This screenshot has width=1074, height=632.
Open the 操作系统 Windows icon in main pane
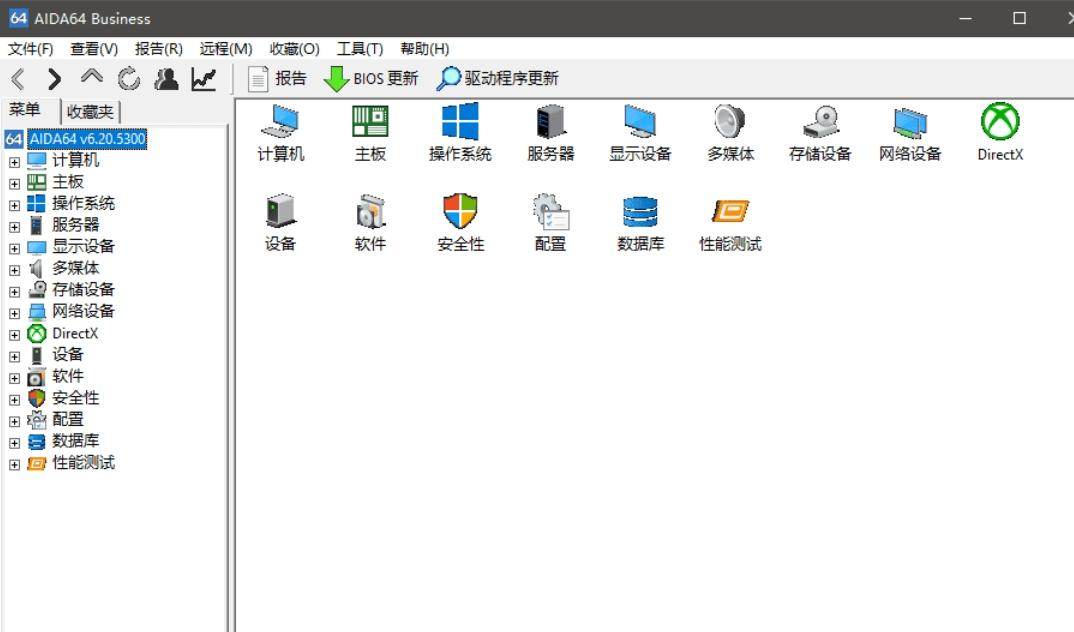tap(460, 134)
